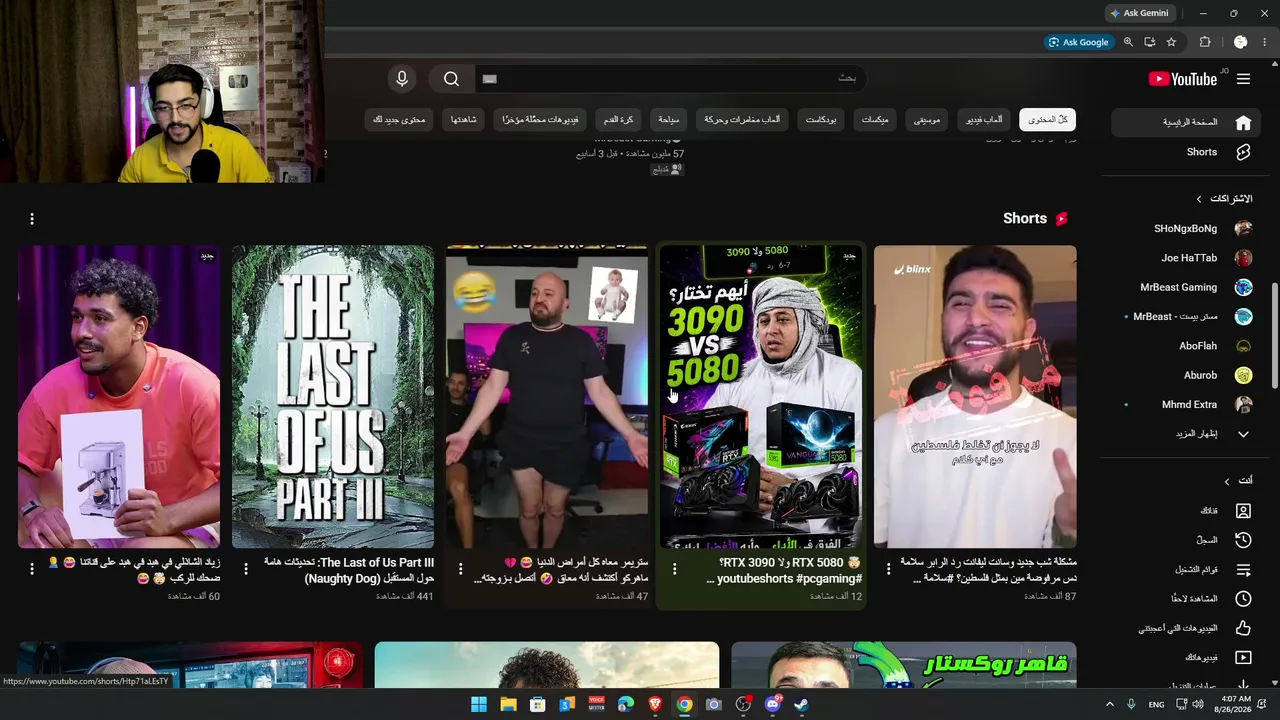This screenshot has width=1280, height=720.
Task: Open Steam from the taskbar
Action: point(801,704)
